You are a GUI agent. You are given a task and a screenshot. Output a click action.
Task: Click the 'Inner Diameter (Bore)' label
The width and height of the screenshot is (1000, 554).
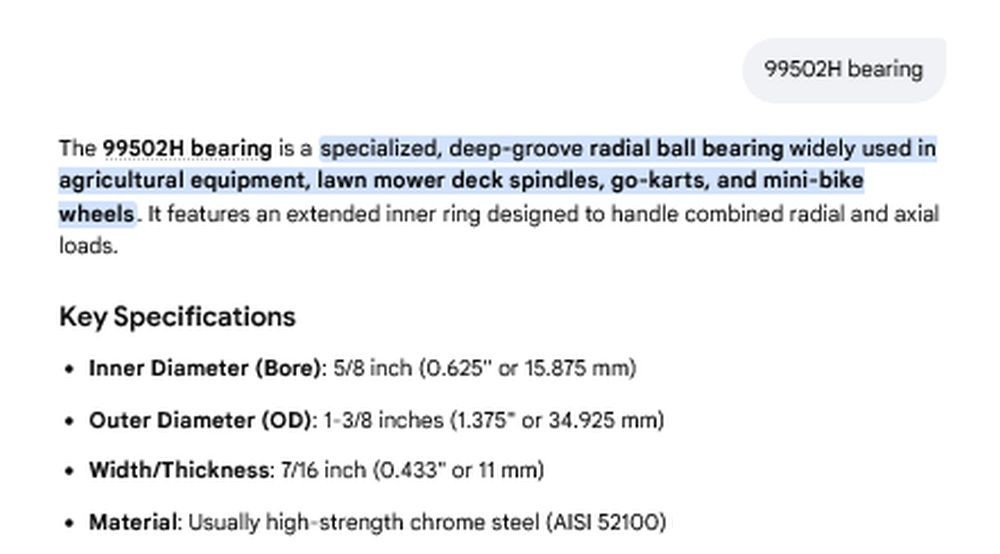coord(205,368)
